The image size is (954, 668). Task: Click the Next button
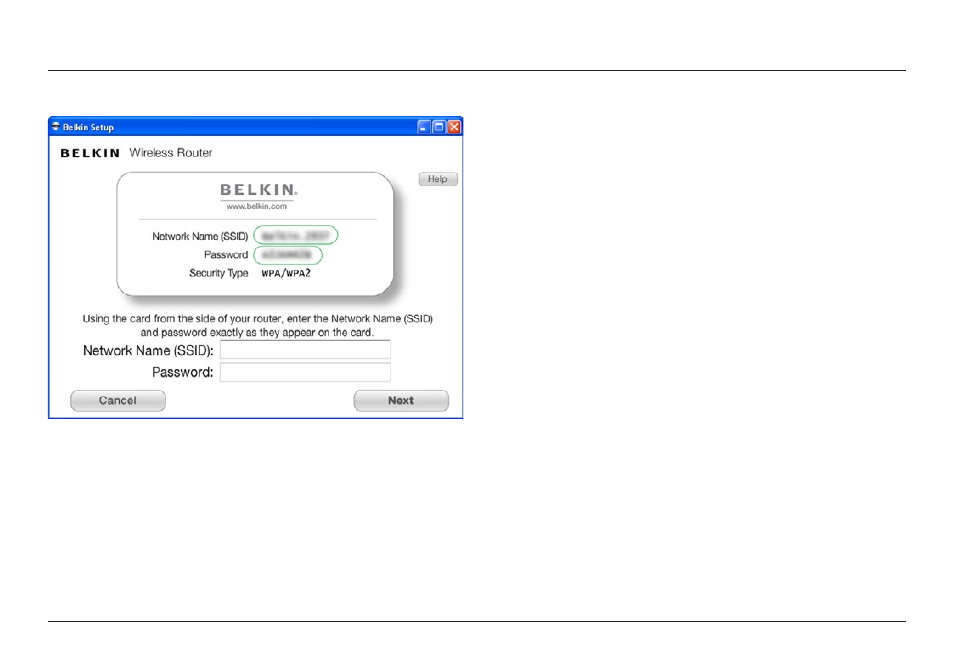click(401, 400)
